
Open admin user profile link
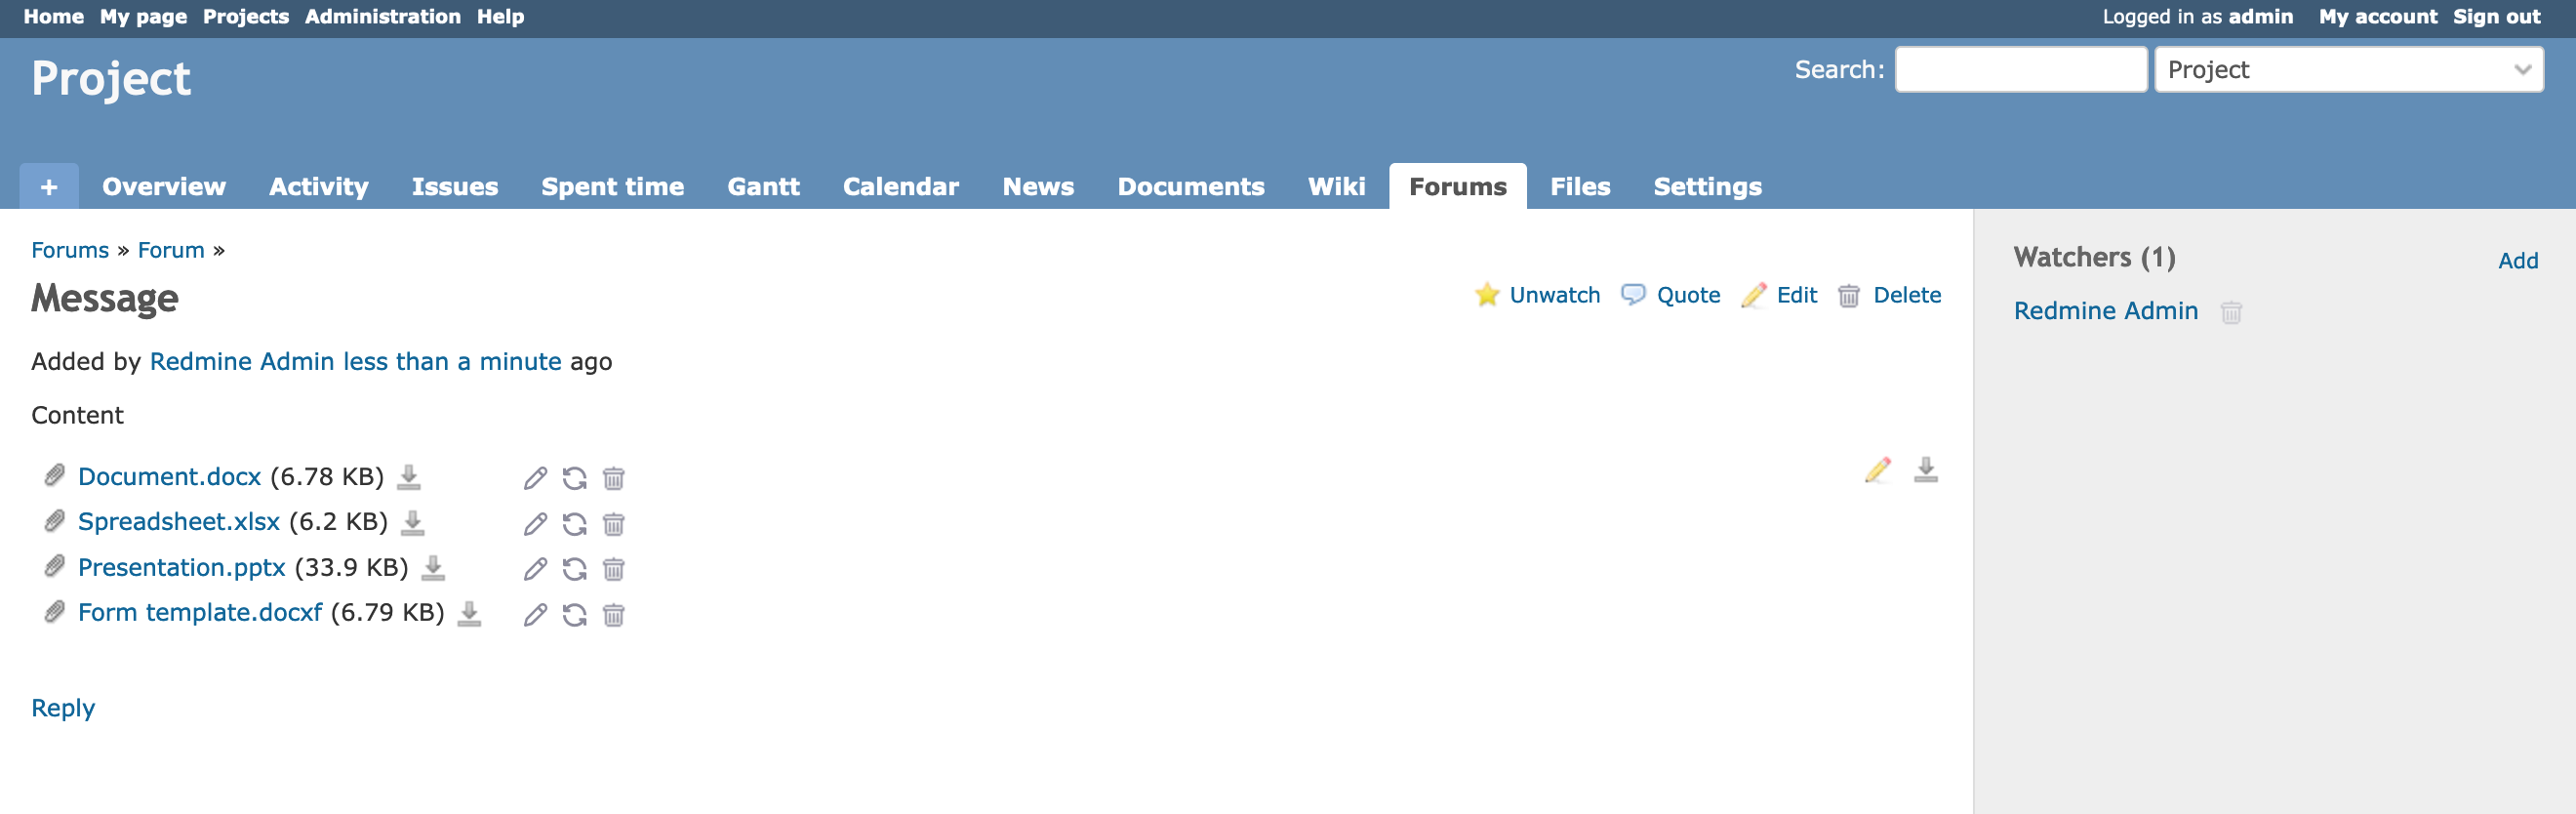tap(2260, 17)
